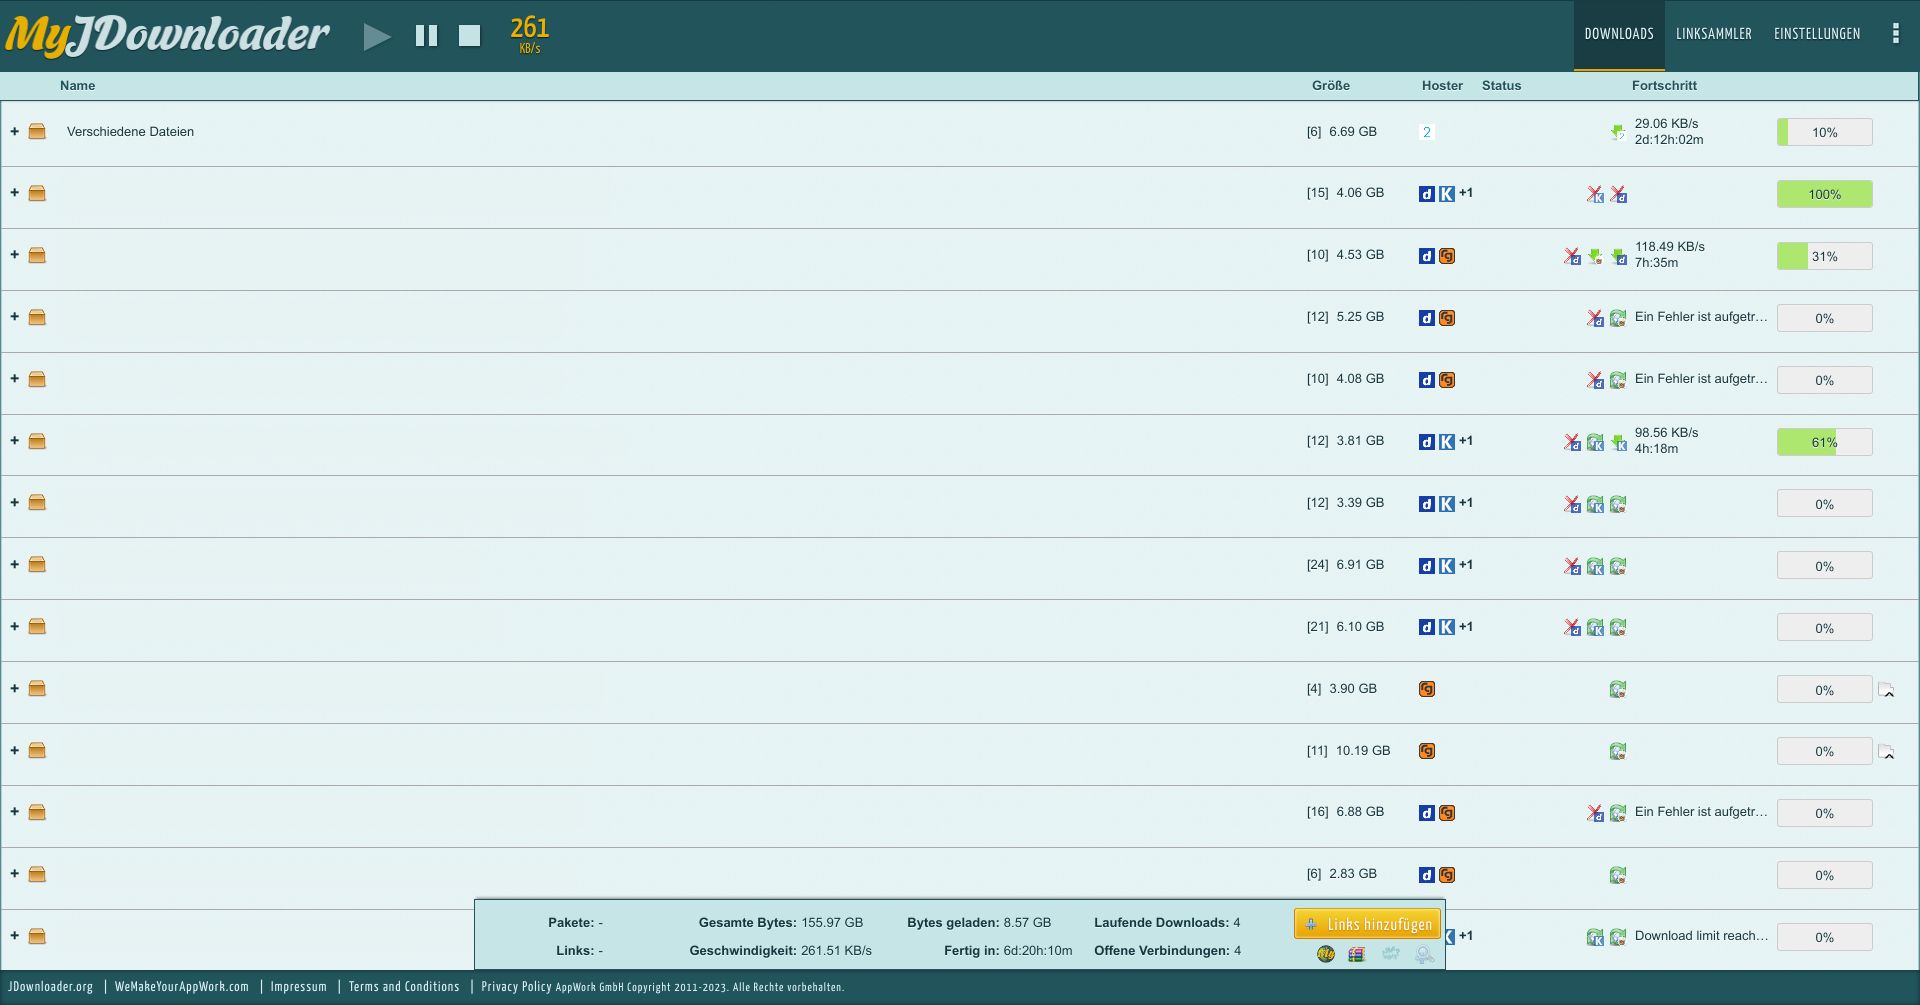Sort by the Name column header
This screenshot has width=1920, height=1005.
77,85
